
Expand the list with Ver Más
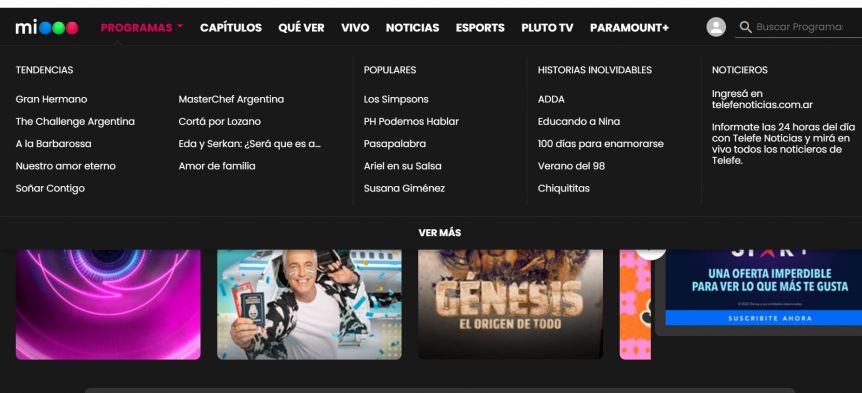[440, 233]
